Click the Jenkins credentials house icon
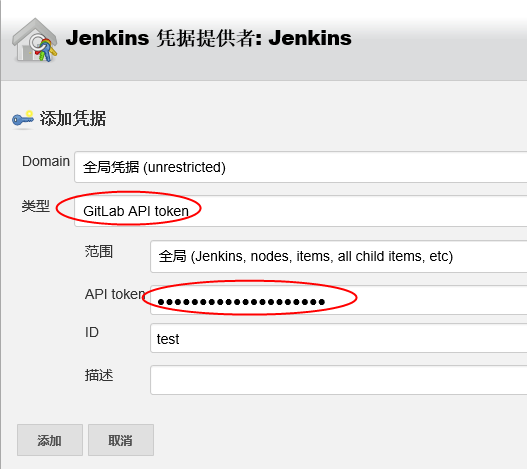Screen dimensions: 527x469 [35, 40]
